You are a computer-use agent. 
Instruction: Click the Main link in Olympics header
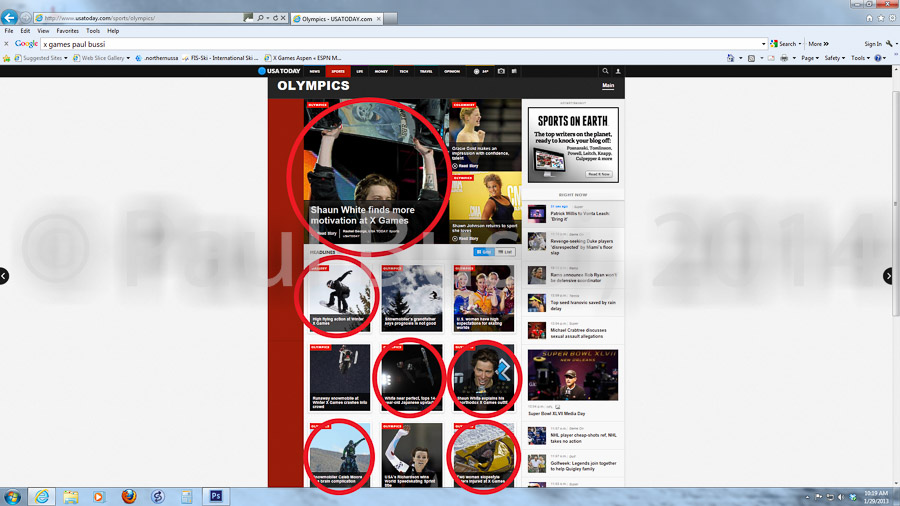point(608,85)
